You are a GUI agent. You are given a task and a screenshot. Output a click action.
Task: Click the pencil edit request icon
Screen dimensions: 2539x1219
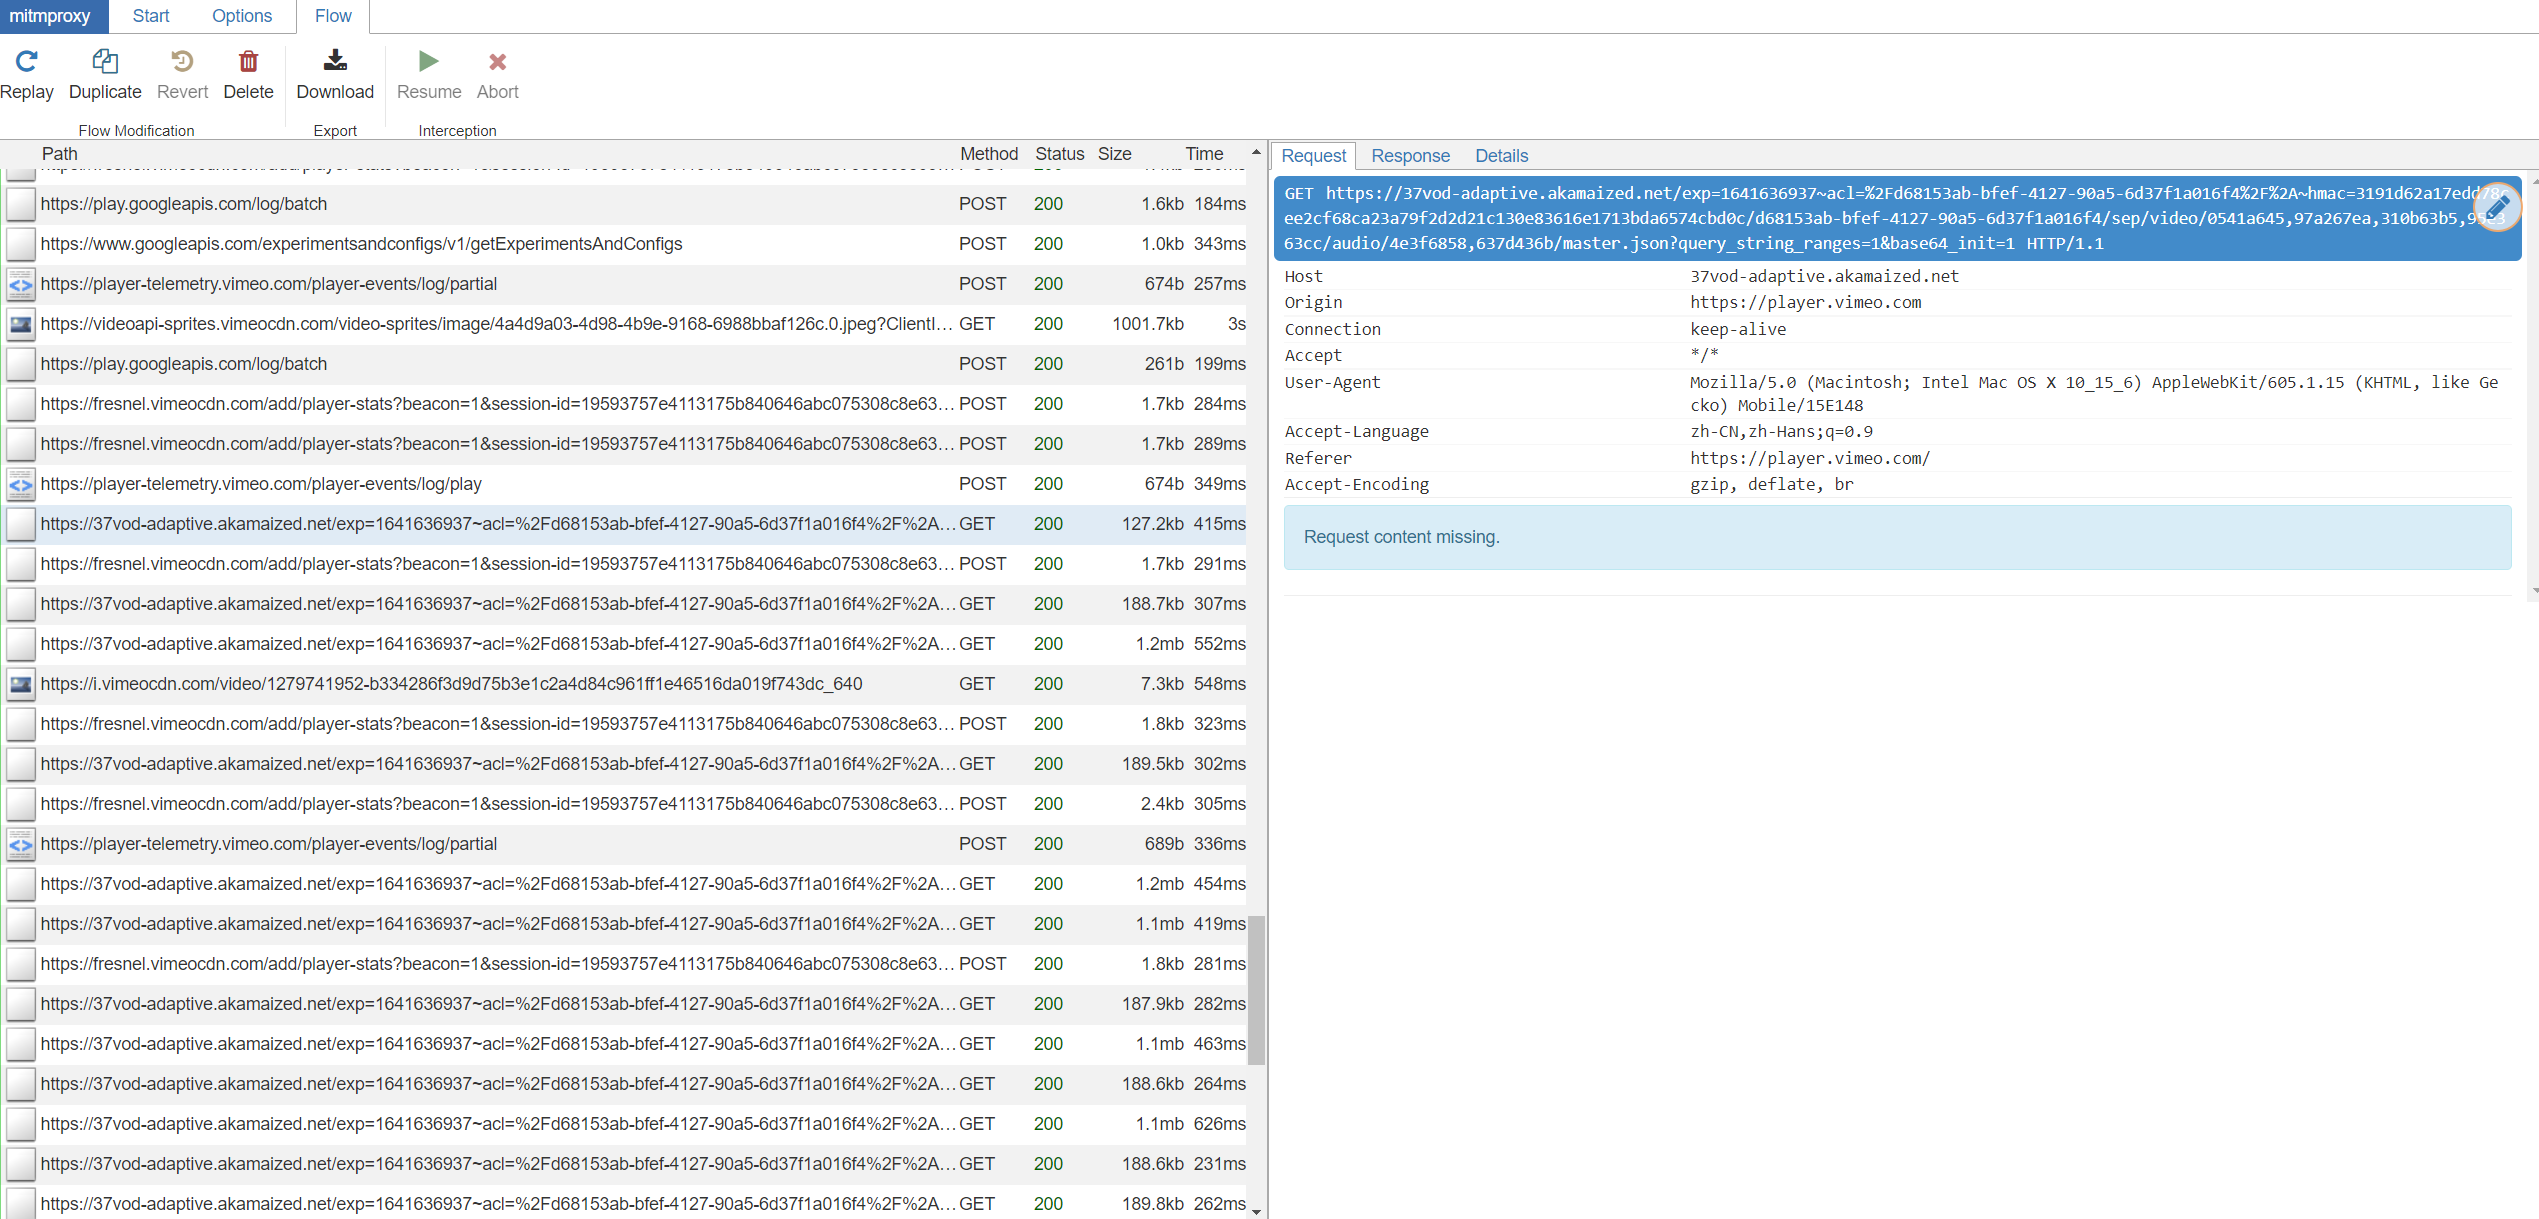[2497, 207]
